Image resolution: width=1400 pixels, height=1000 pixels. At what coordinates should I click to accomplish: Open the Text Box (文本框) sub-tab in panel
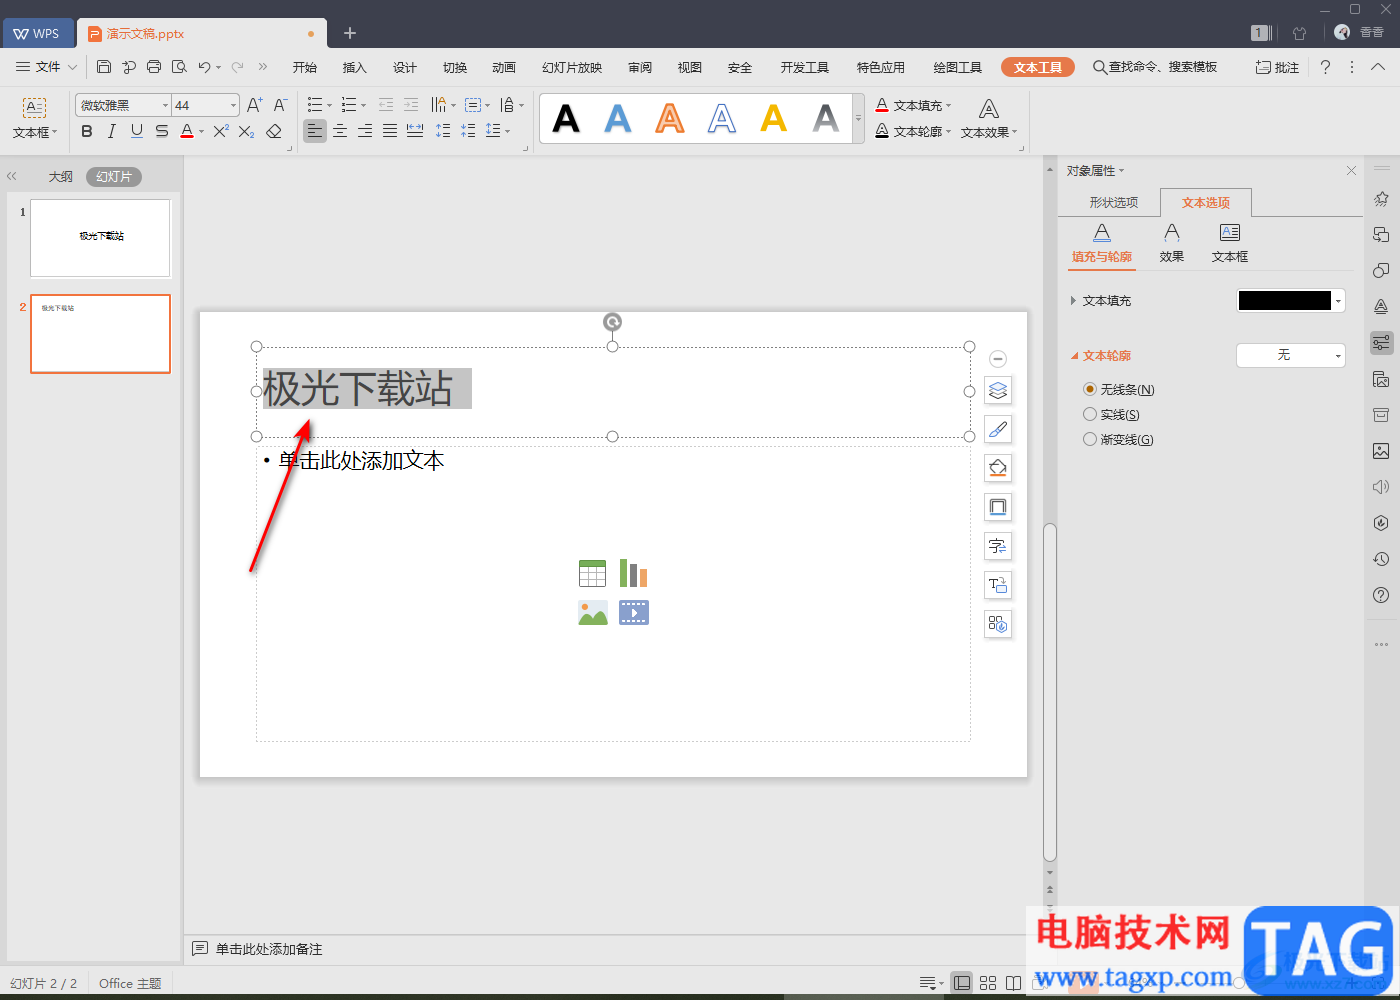[1230, 243]
